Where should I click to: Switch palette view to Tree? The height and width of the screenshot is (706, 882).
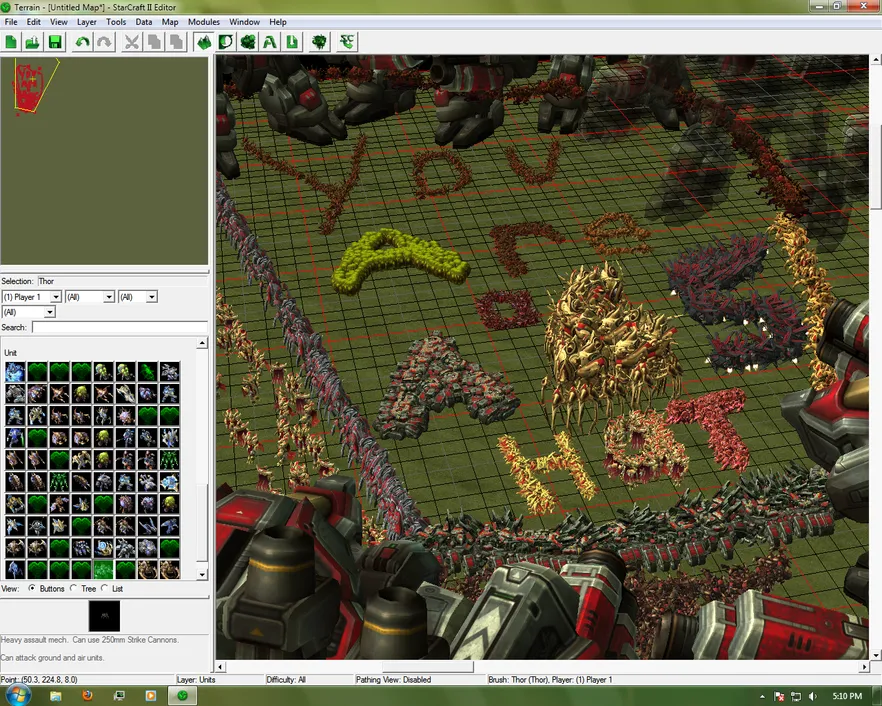[74, 588]
